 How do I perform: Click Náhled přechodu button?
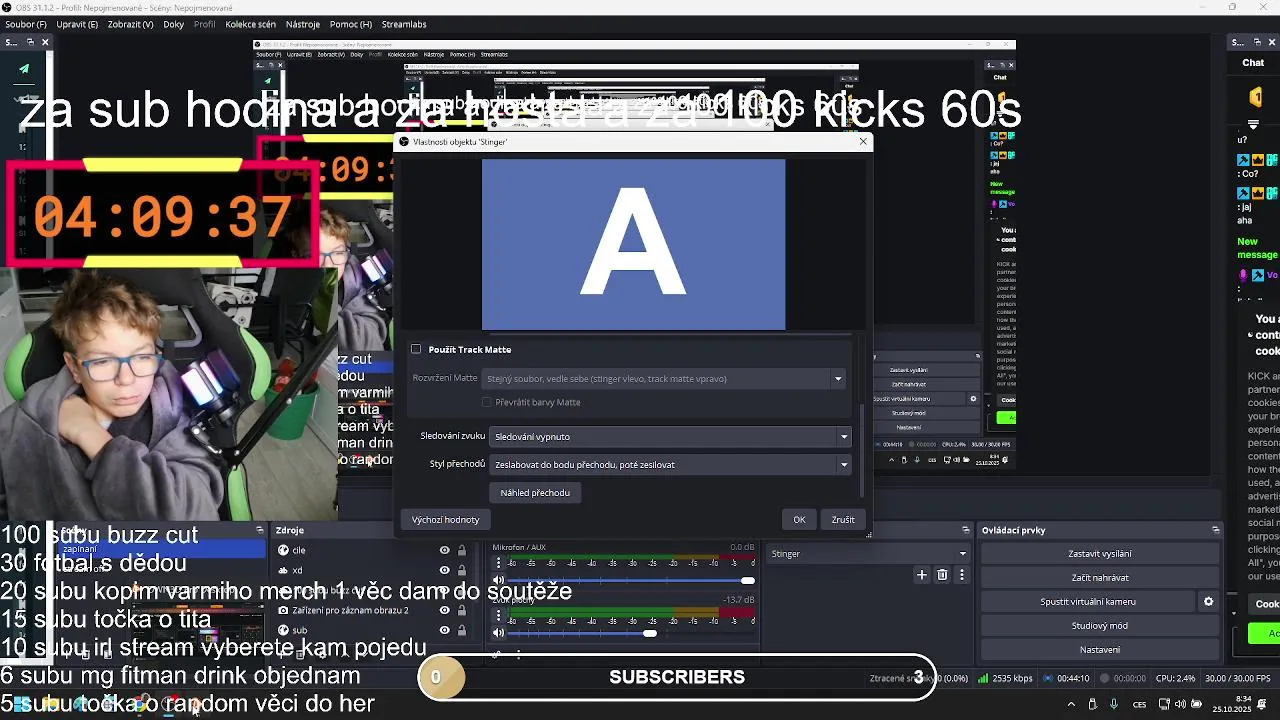[x=535, y=492]
